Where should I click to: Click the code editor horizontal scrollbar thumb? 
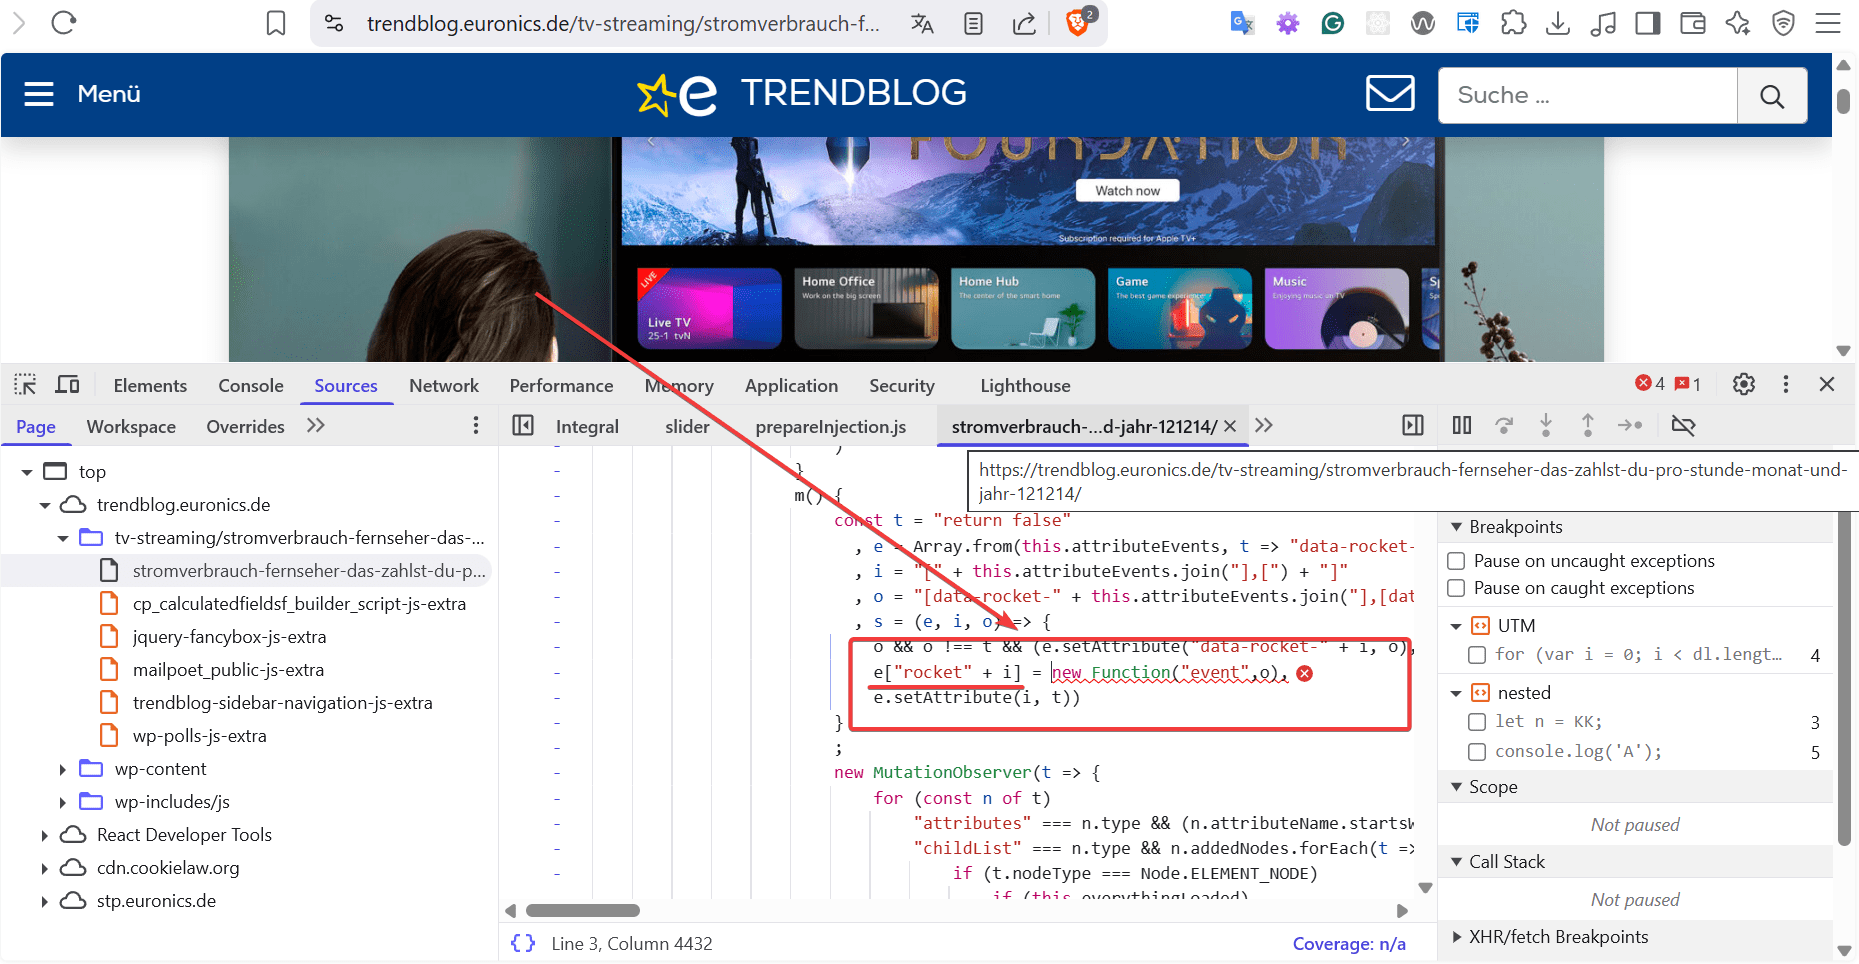[x=583, y=910]
